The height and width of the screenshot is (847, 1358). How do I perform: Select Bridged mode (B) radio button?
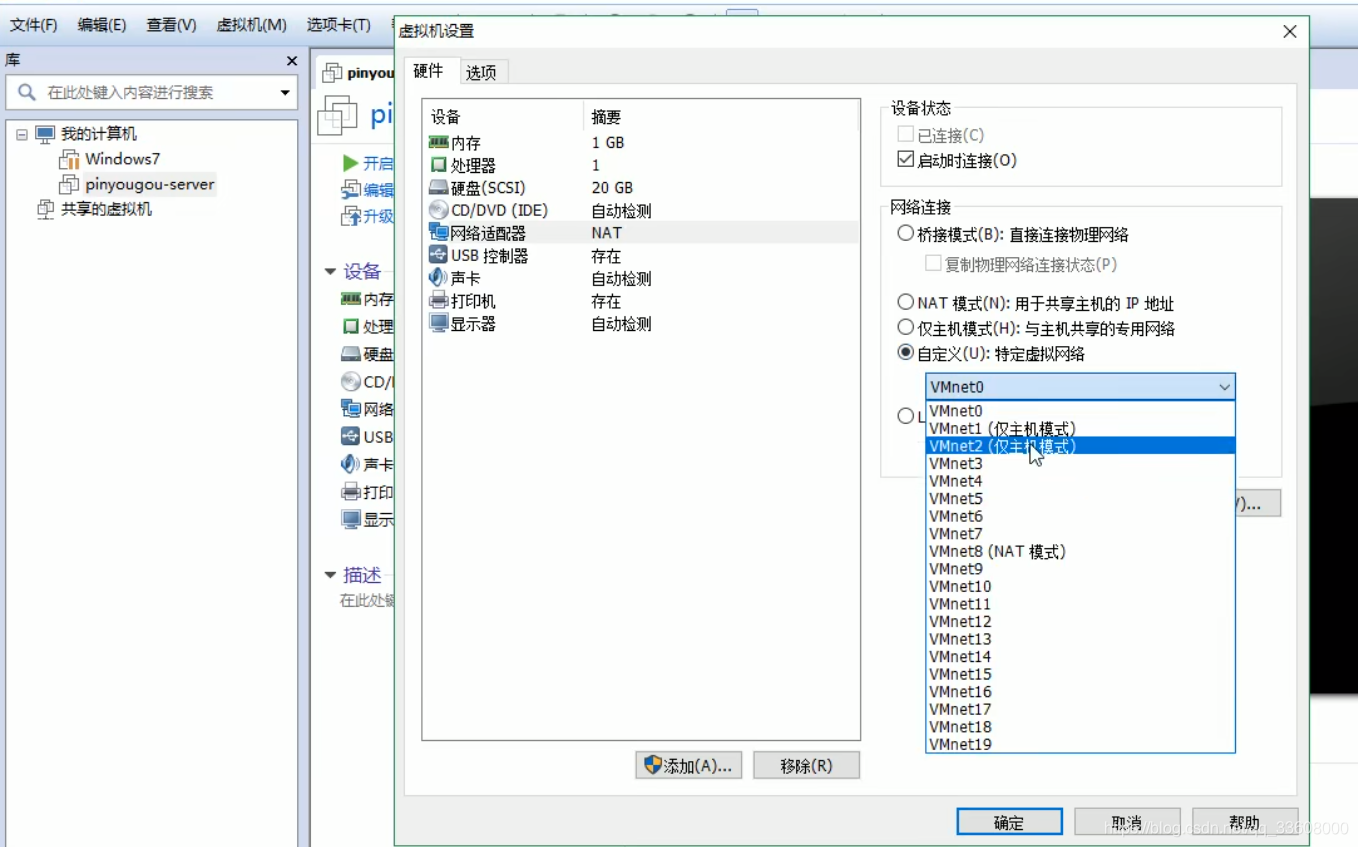906,234
